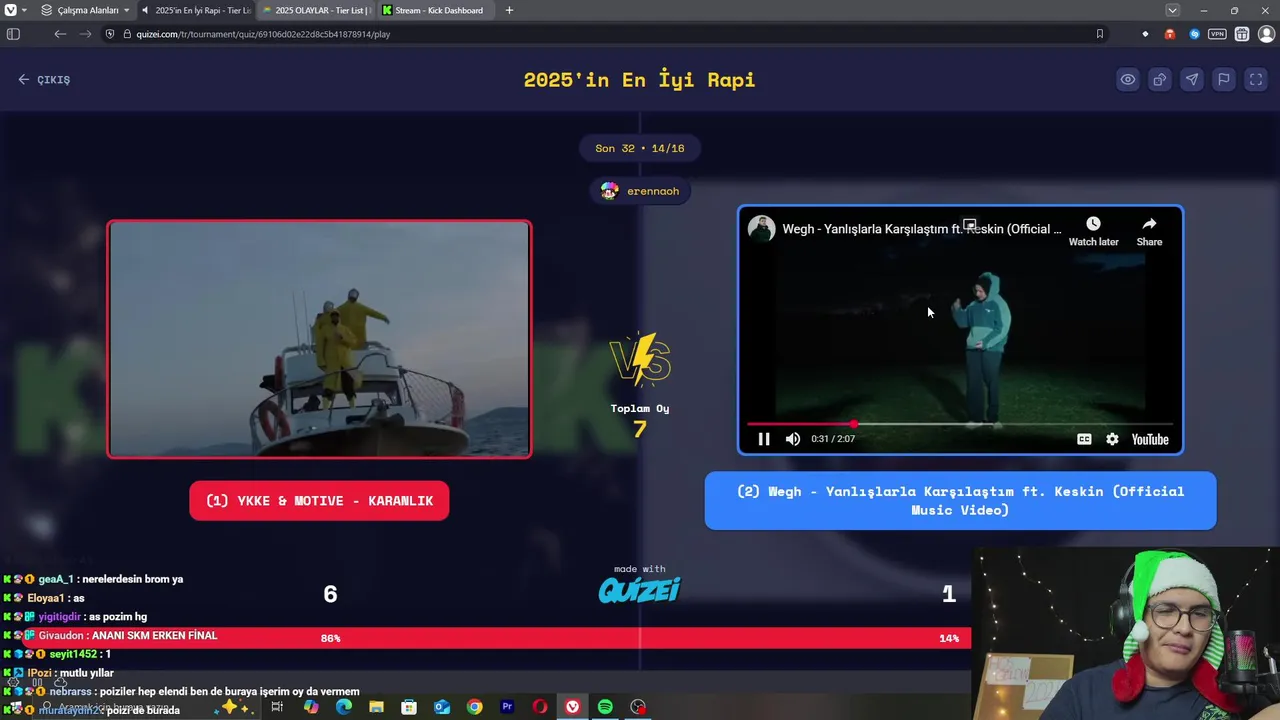
Task: Open the user profile avatar
Action: [1266, 34]
